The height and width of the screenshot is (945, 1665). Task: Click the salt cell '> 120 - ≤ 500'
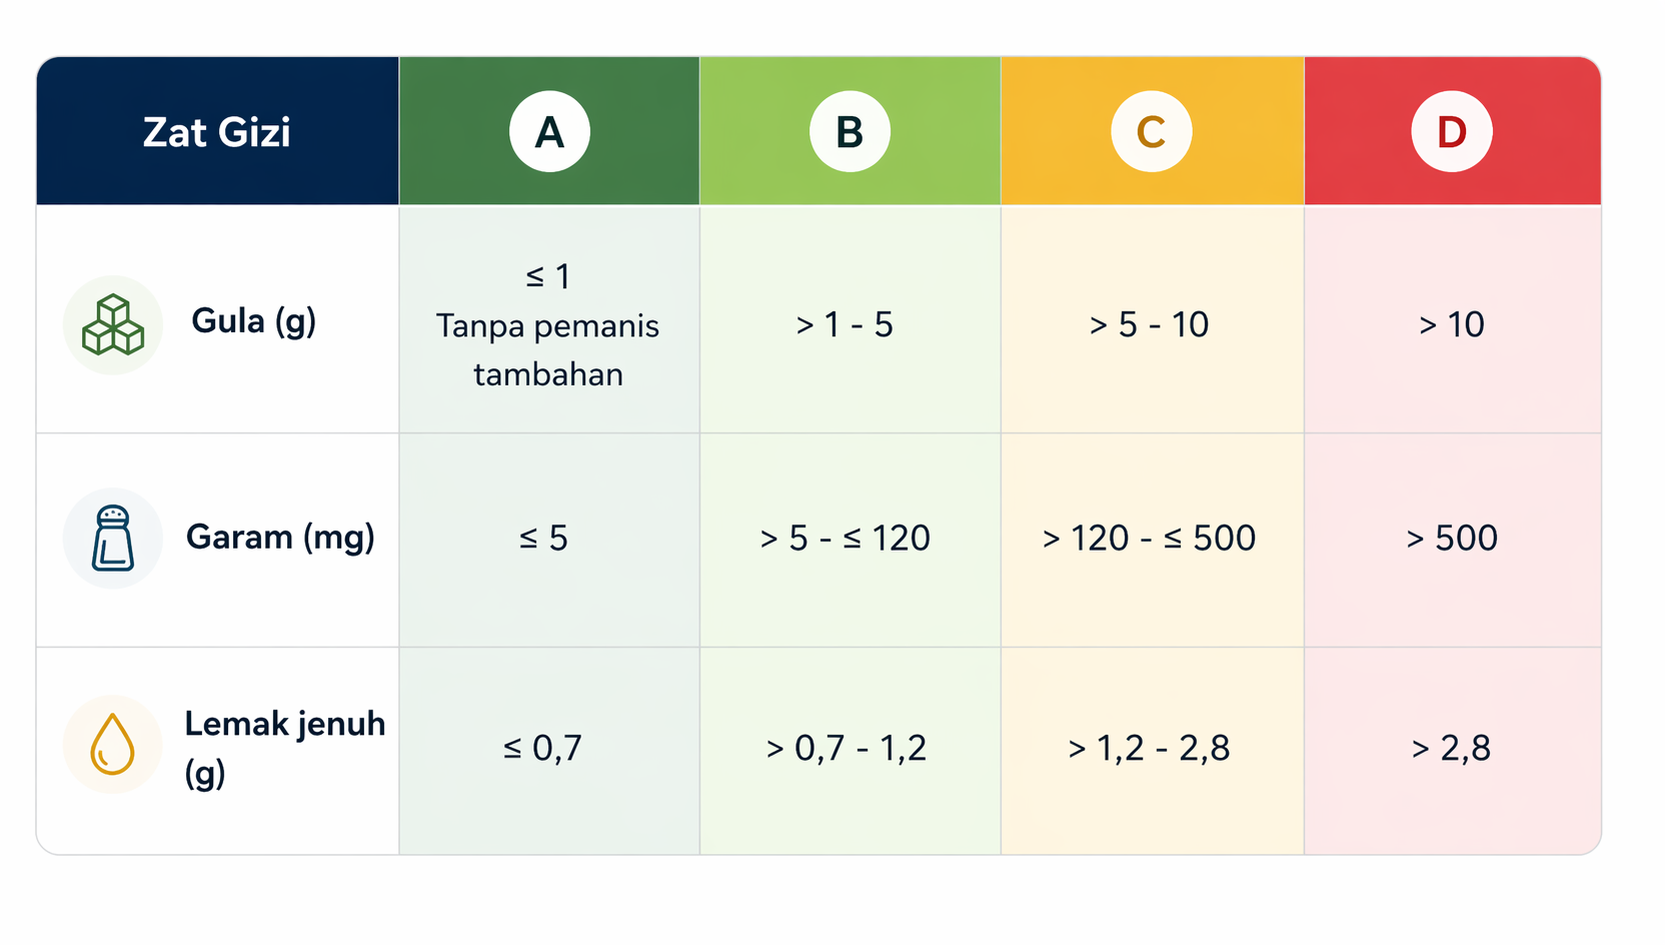point(1149,539)
